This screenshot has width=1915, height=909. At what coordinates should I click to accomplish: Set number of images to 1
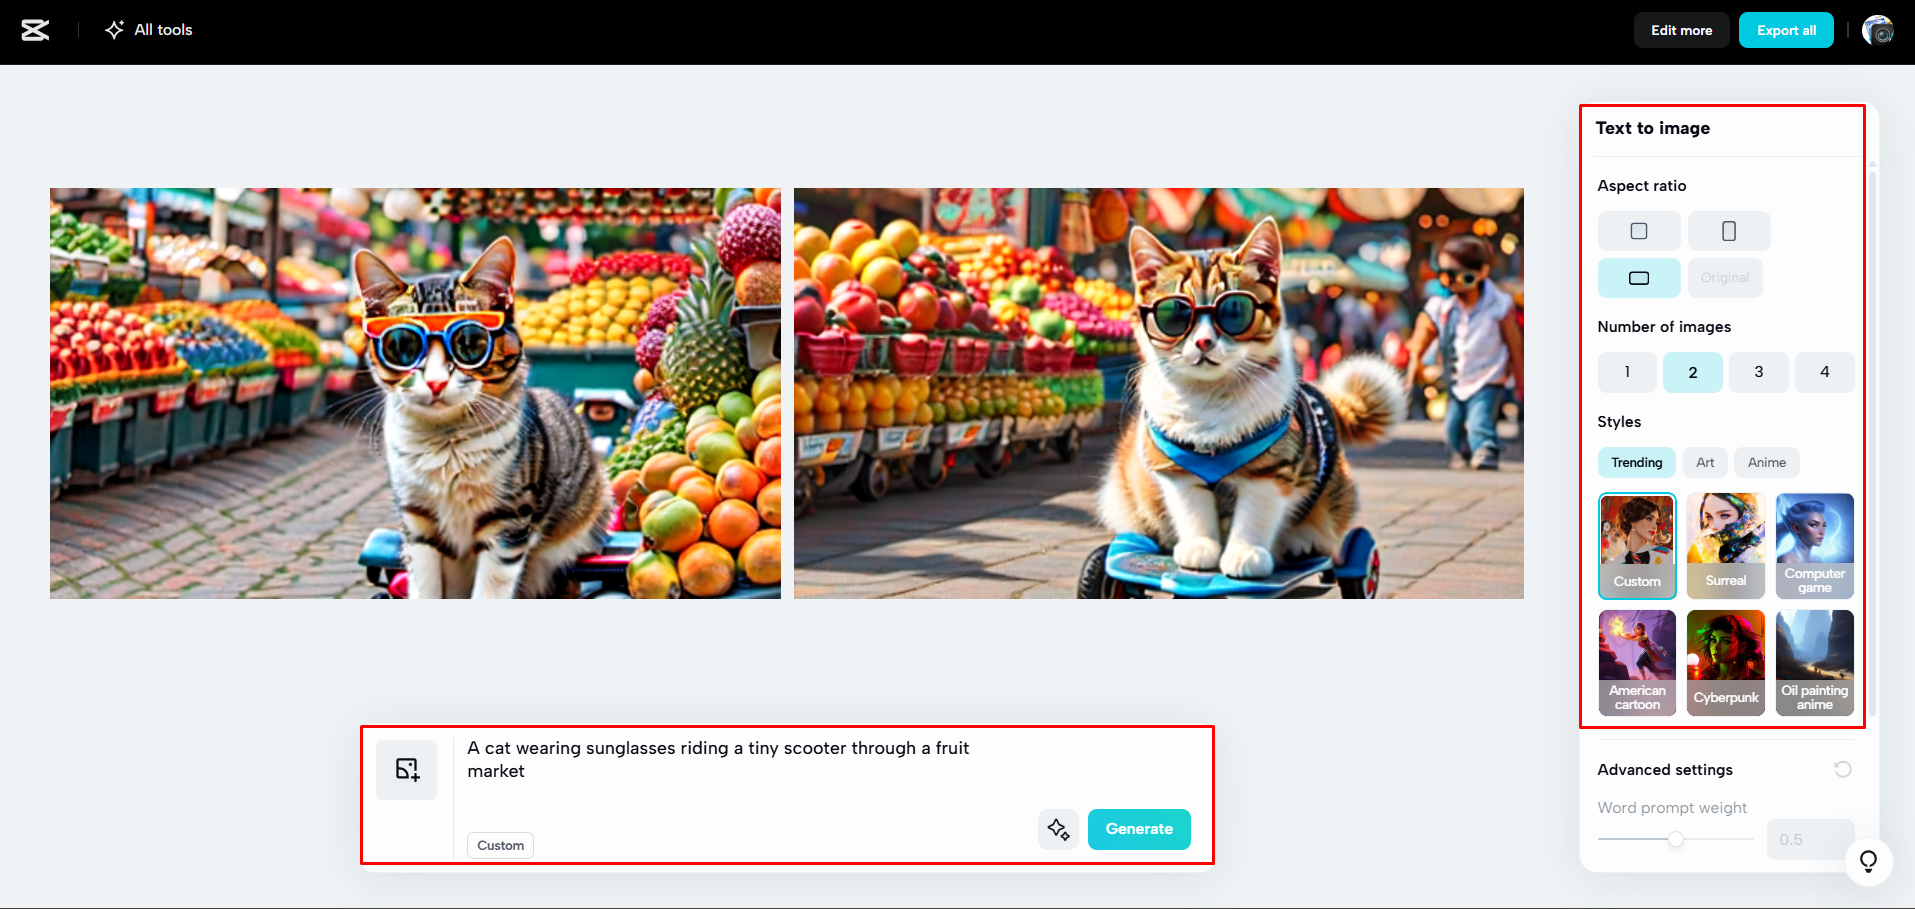(1626, 371)
